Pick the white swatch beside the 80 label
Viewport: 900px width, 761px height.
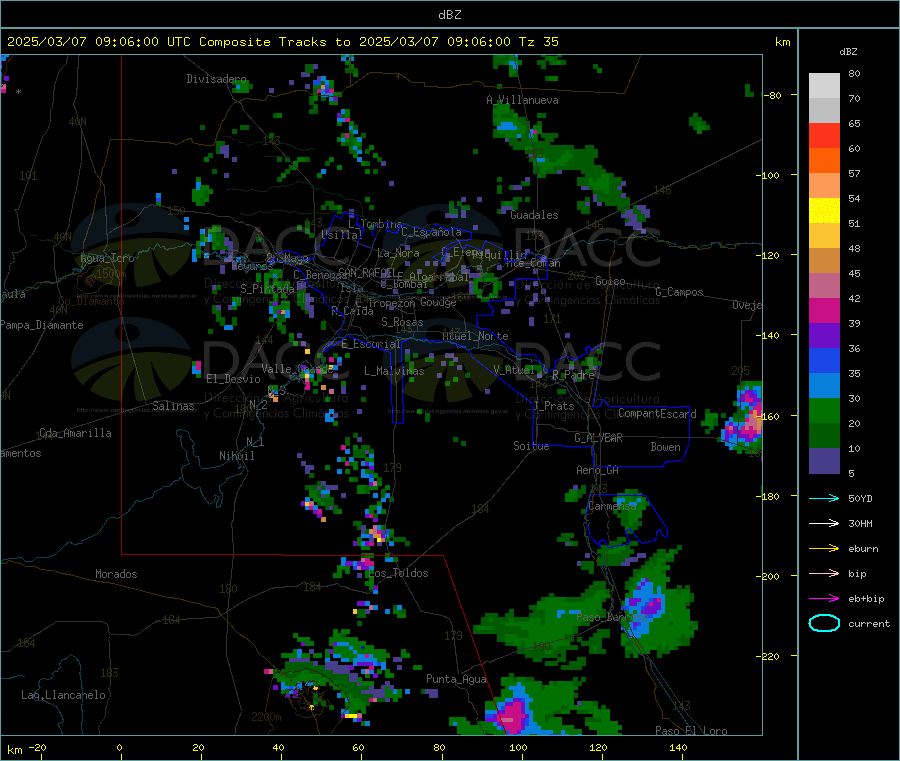click(x=824, y=86)
